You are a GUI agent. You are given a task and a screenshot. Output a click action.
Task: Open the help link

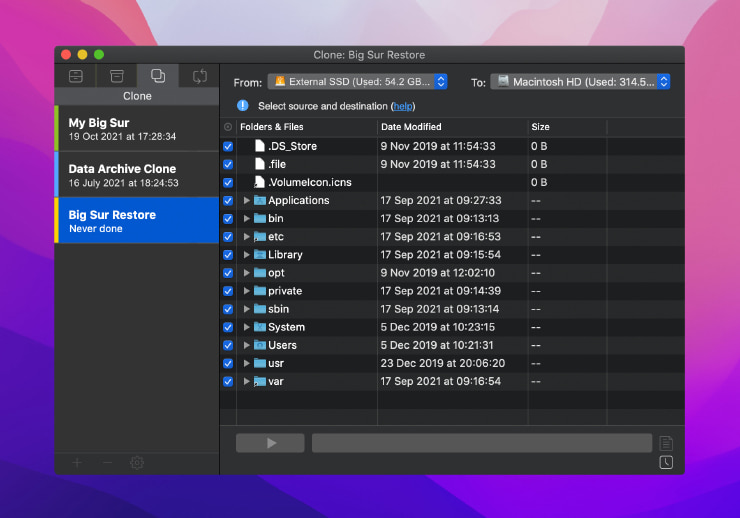coord(403,107)
